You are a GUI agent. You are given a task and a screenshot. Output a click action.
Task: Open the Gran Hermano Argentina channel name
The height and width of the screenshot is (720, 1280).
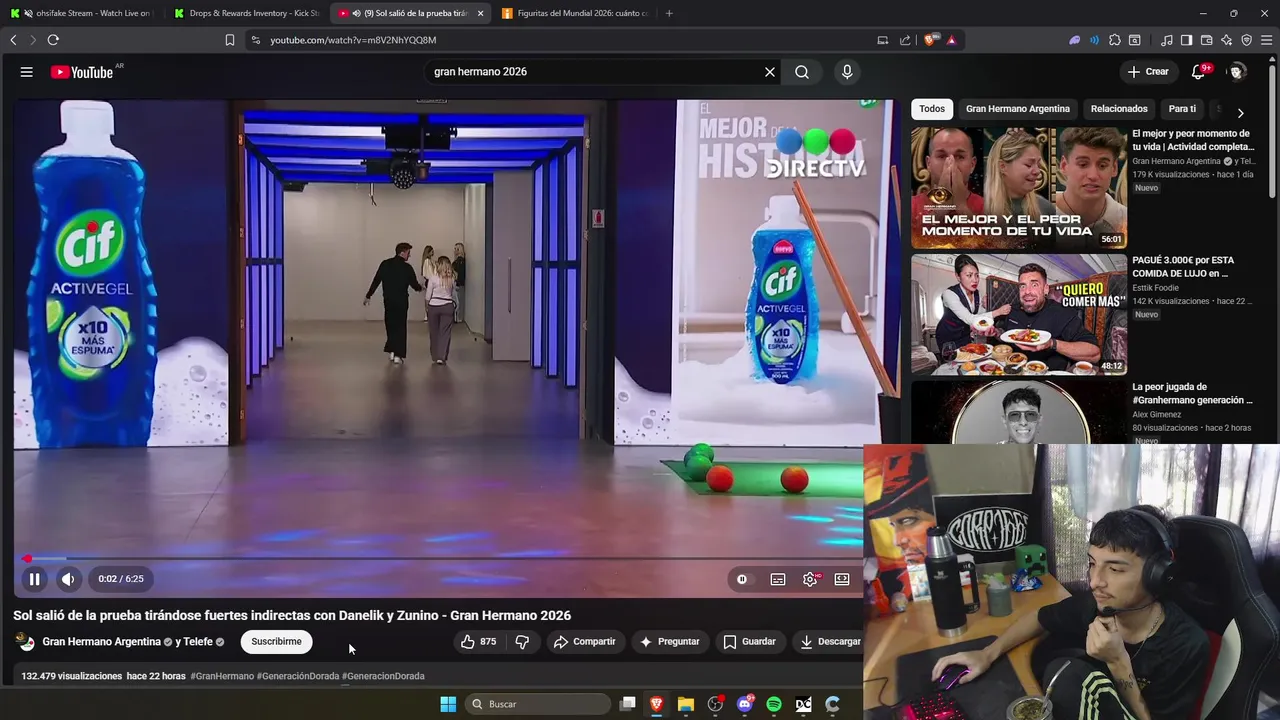101,642
